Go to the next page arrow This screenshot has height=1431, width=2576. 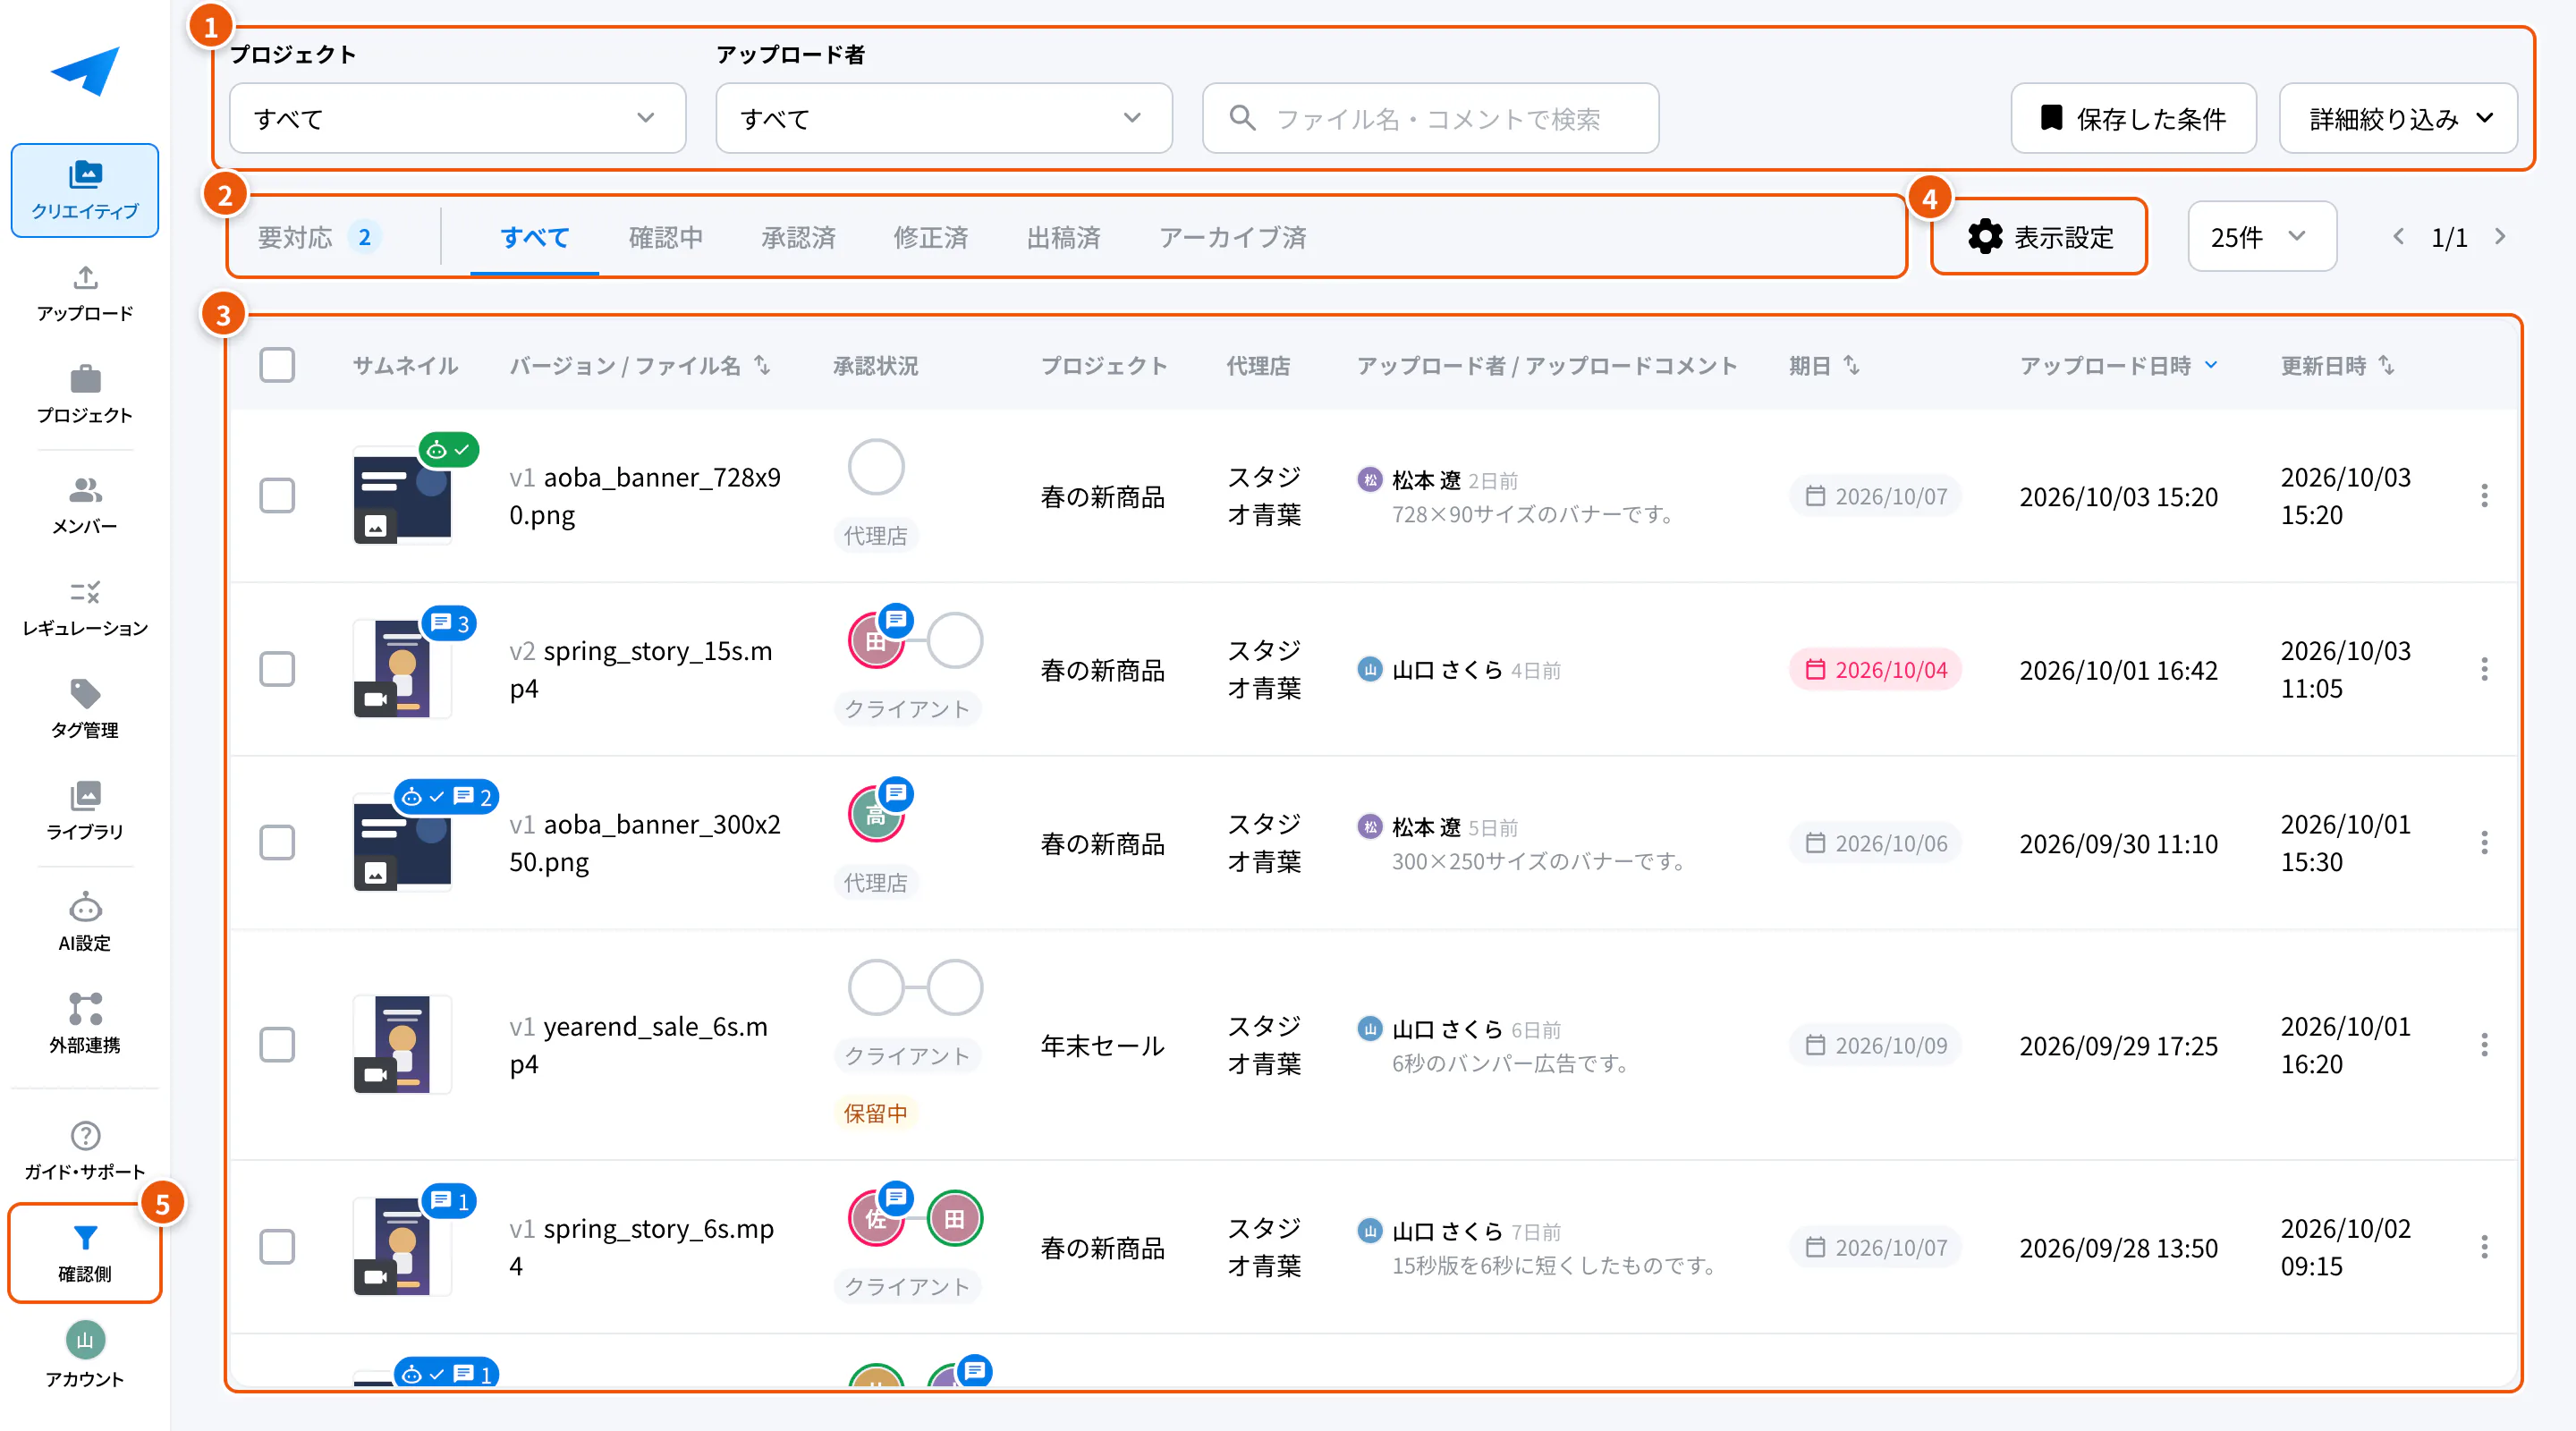[2500, 237]
